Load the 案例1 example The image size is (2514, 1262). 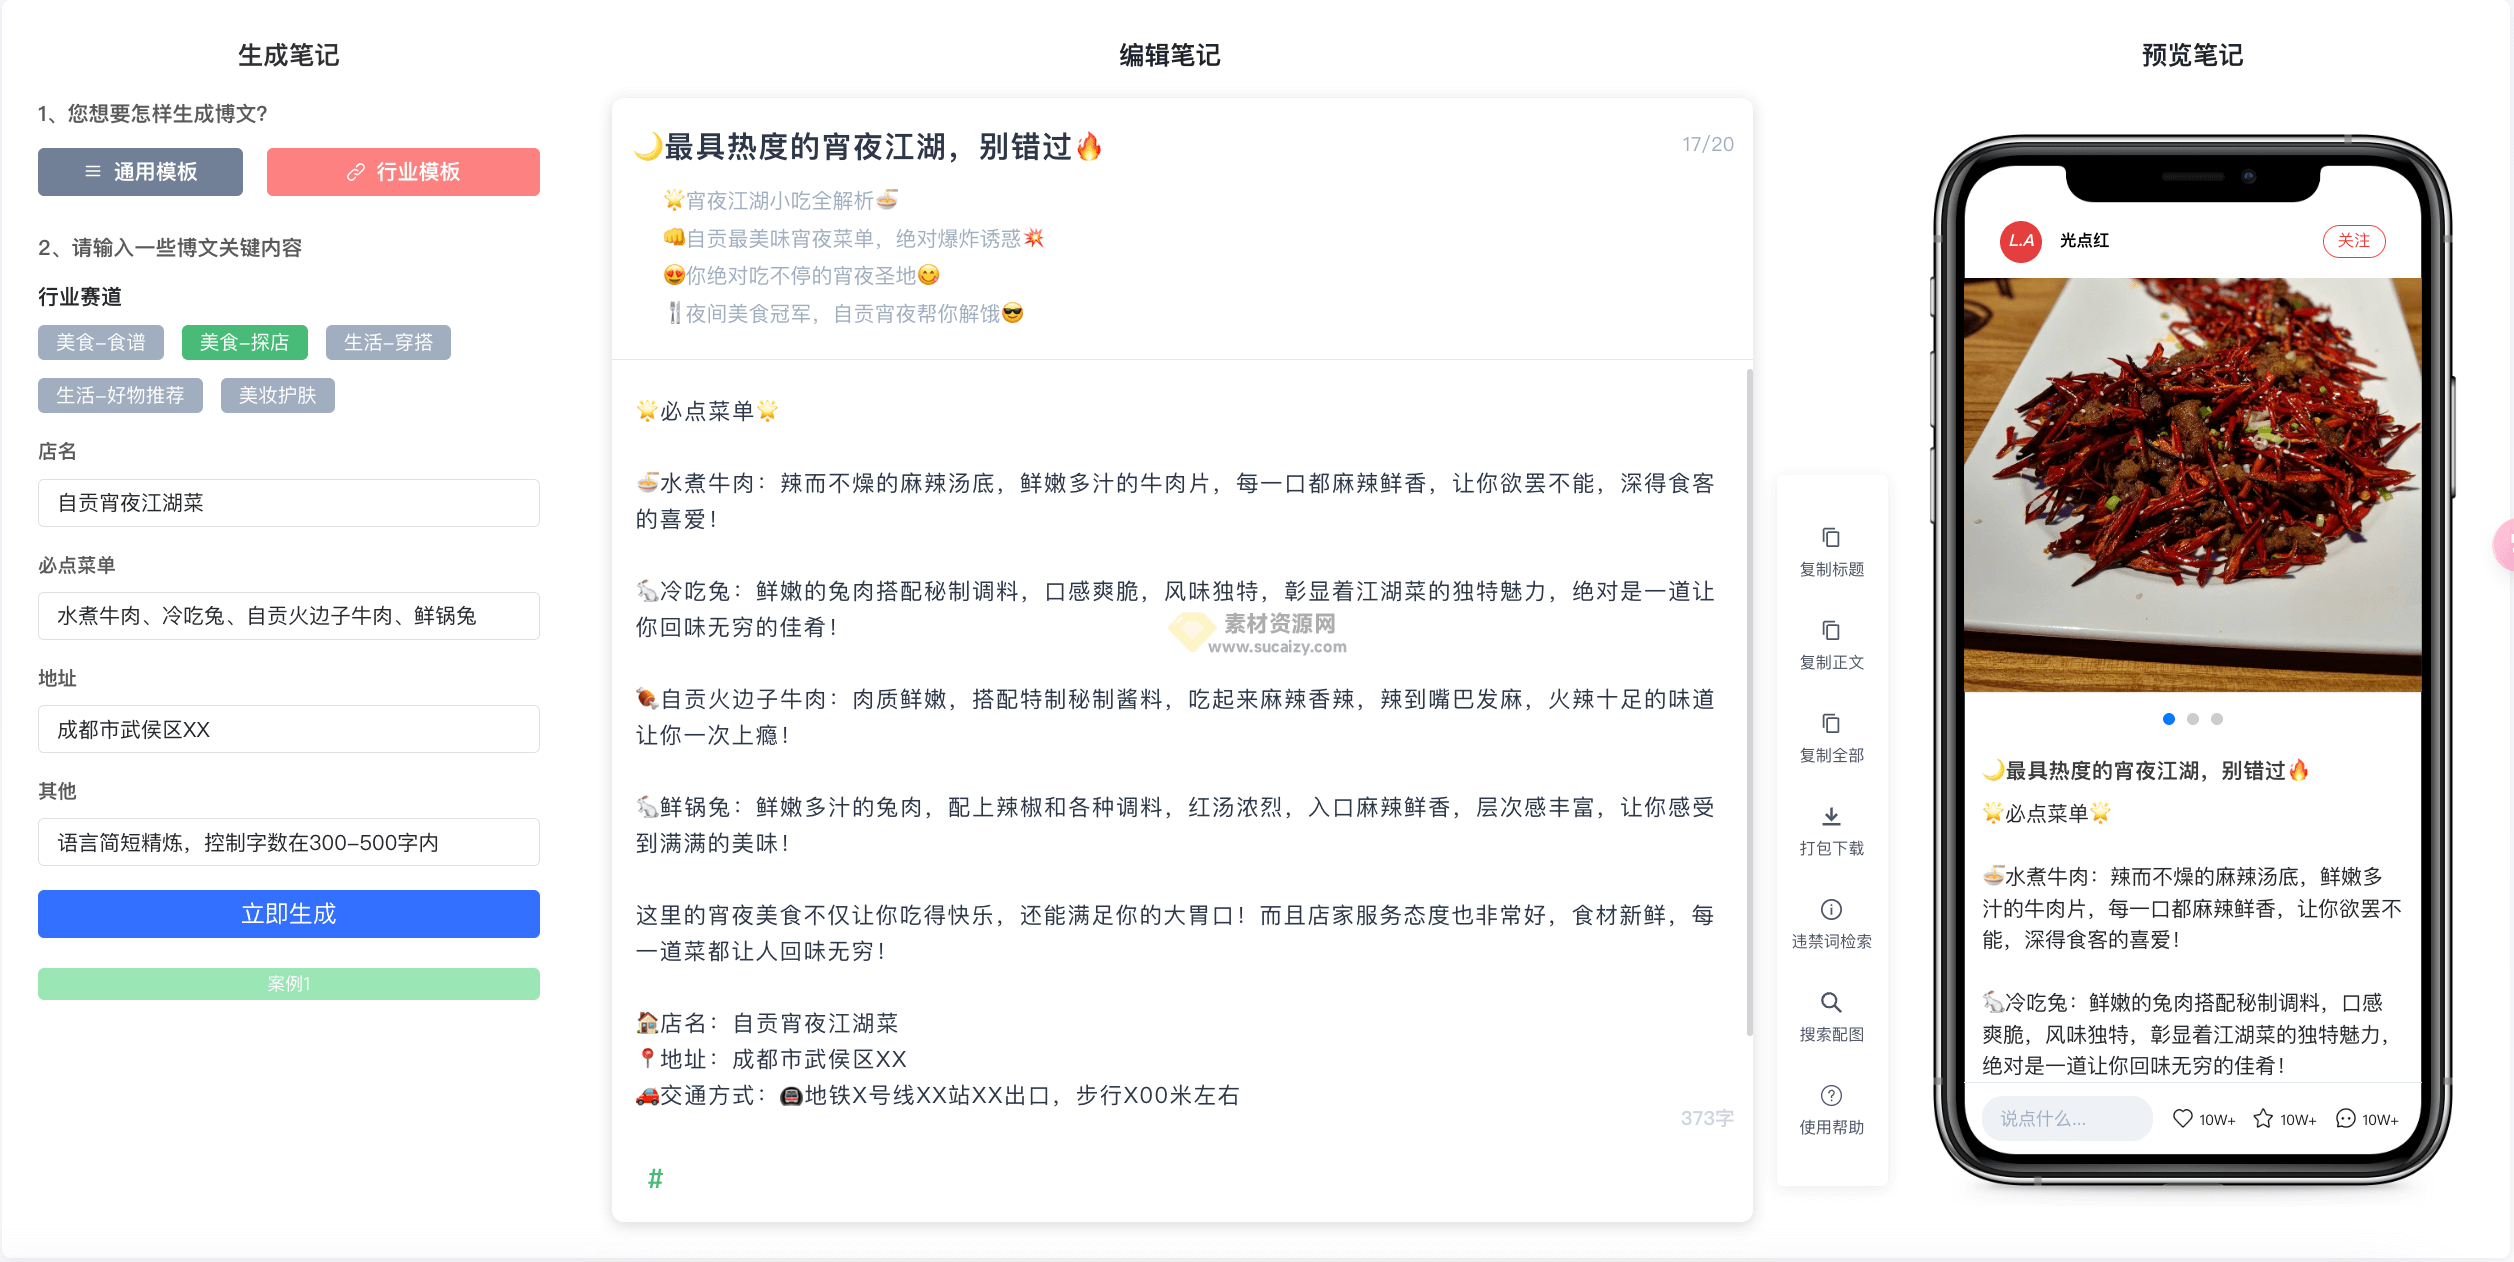[x=288, y=983]
